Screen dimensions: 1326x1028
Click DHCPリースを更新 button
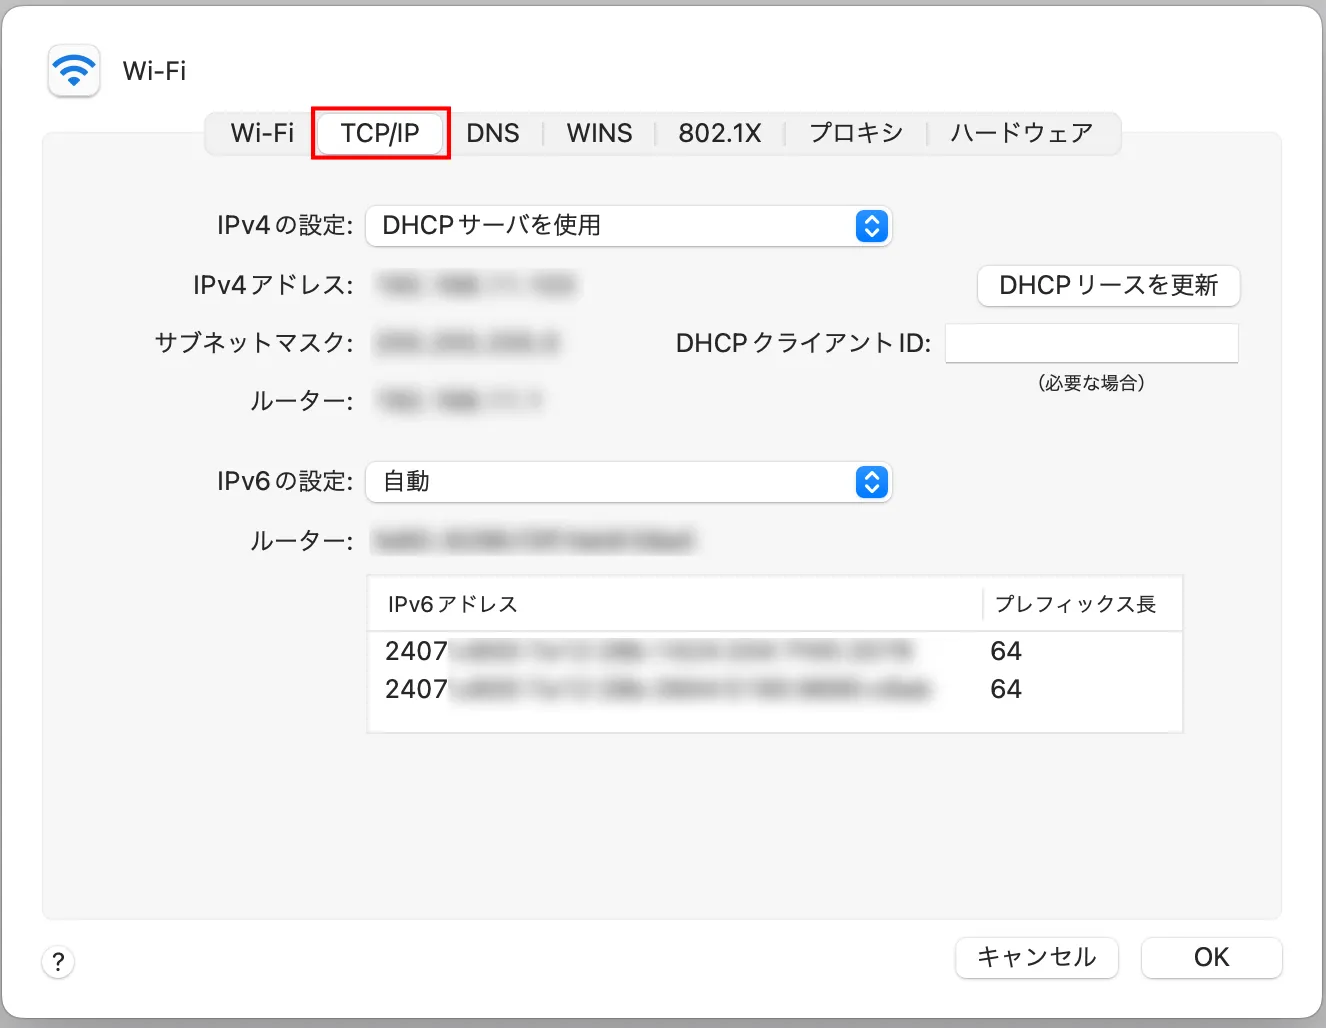pos(1108,286)
